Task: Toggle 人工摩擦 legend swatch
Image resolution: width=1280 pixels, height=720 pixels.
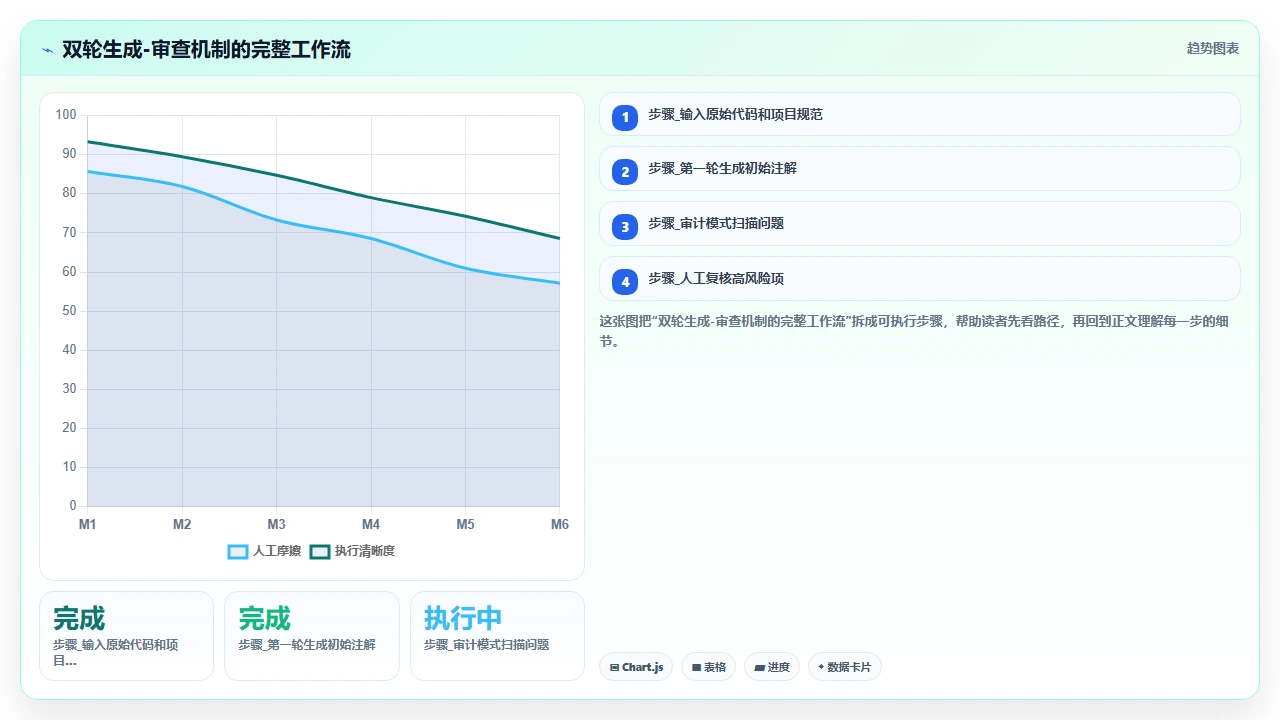Action: pyautogui.click(x=238, y=551)
